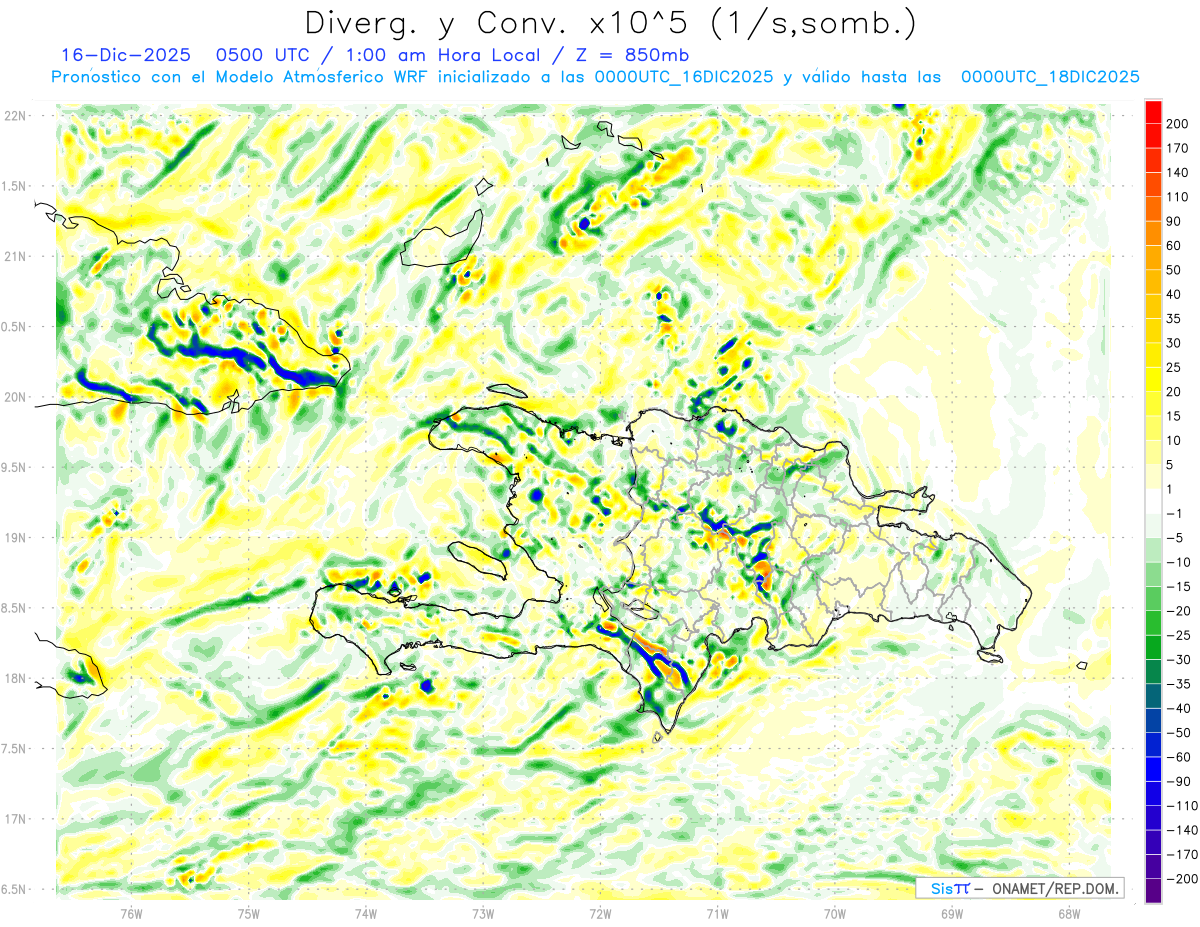The width and height of the screenshot is (1200, 927).
Task: Click the '76W' longitude label
Action: point(132,913)
